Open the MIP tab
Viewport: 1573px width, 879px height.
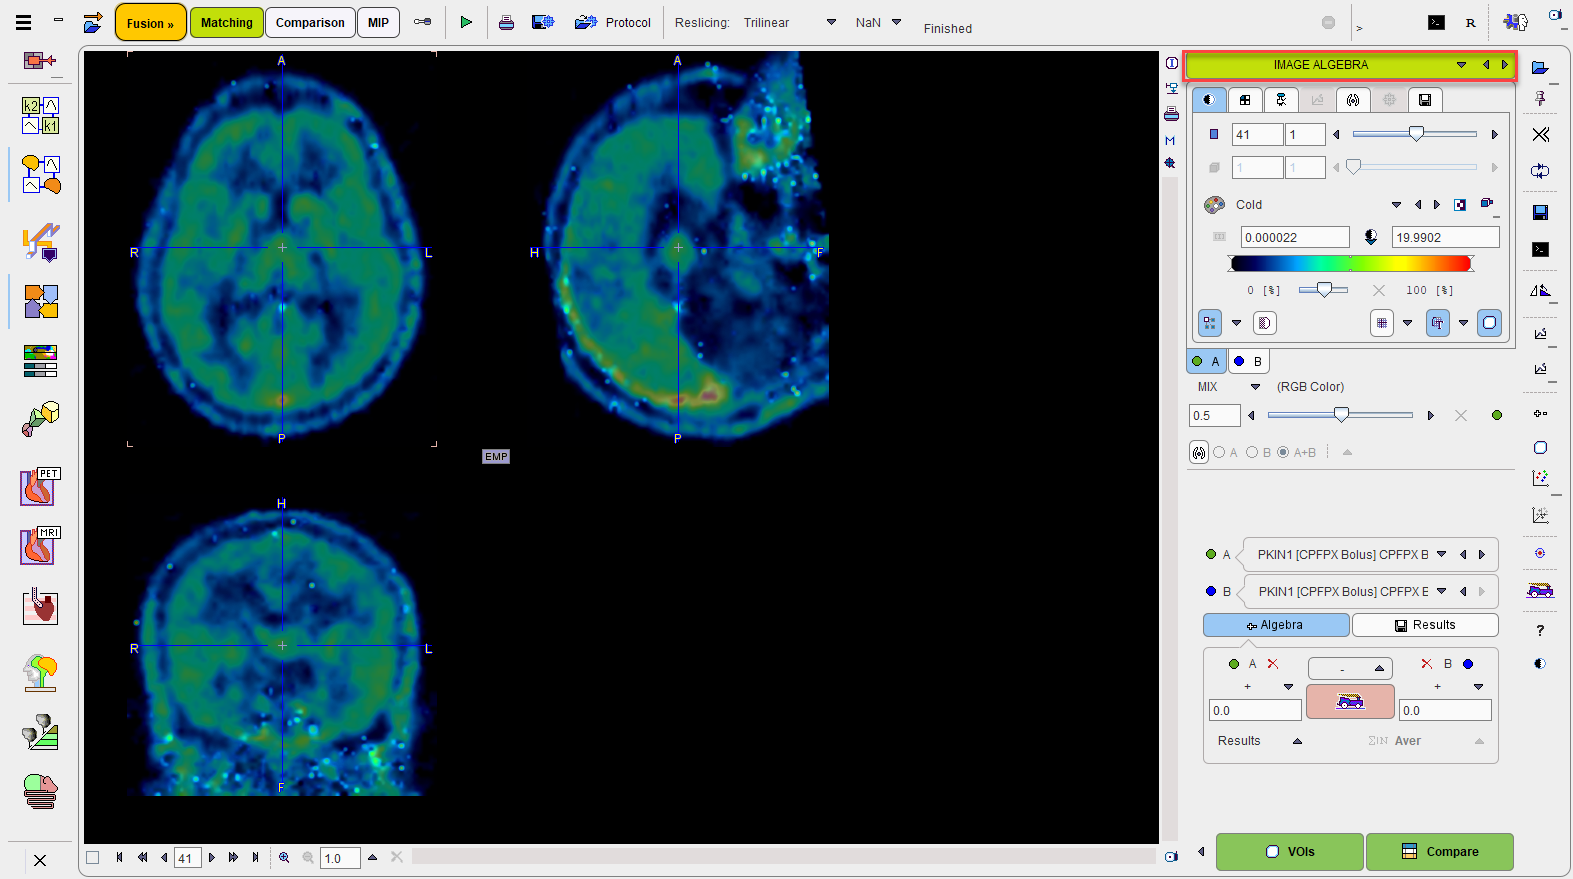click(x=378, y=23)
